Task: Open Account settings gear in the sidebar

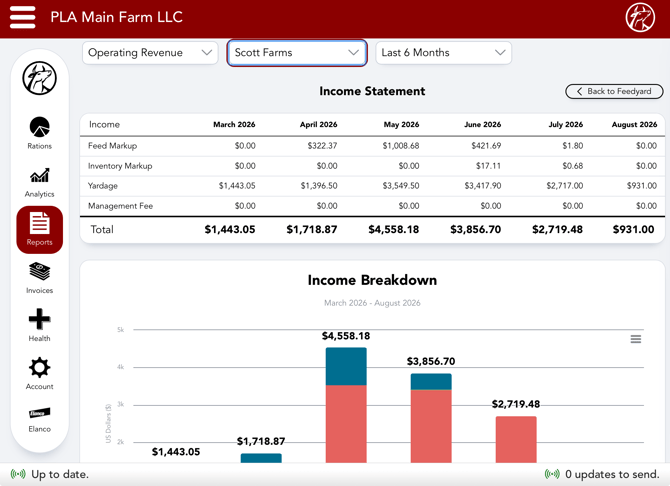Action: (x=39, y=374)
